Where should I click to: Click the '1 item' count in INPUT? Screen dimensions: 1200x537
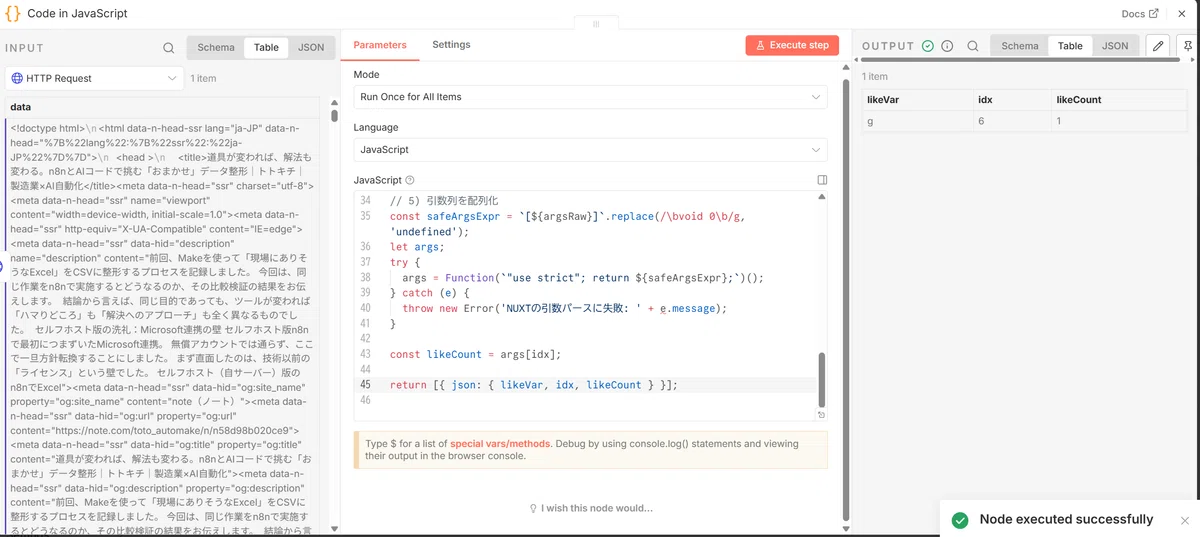[x=204, y=78]
